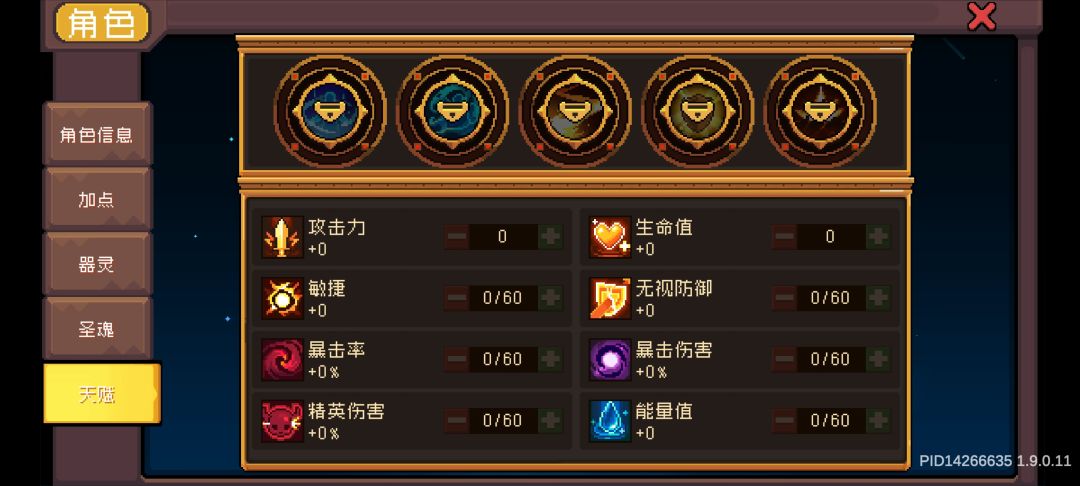This screenshot has height=486, width=1080.
Task: Click the 能量值 blue droplet icon
Action: (x=610, y=421)
